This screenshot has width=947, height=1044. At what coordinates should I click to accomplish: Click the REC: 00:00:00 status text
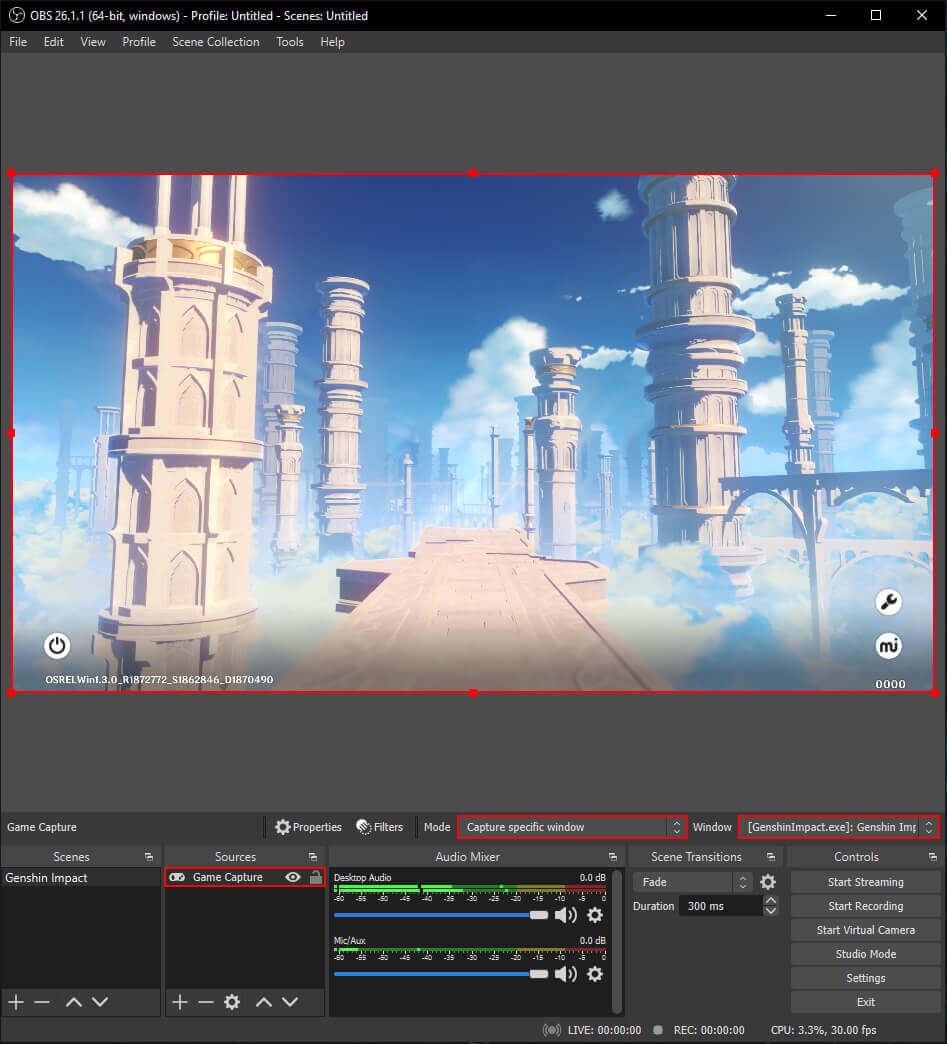coord(709,1030)
